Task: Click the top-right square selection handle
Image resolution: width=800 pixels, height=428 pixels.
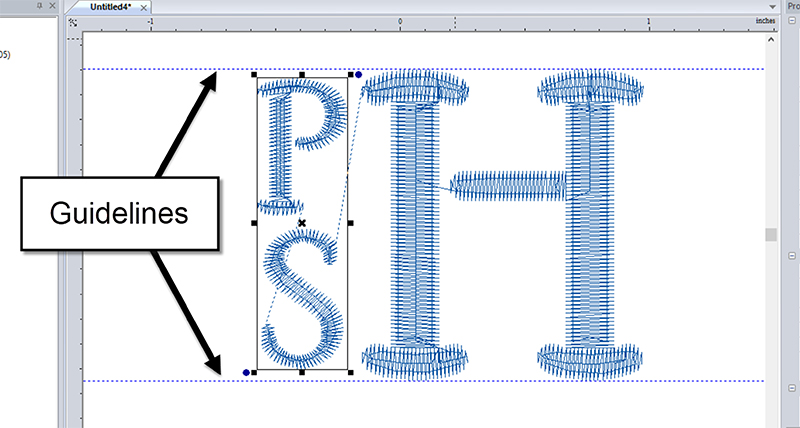Action: (351, 75)
